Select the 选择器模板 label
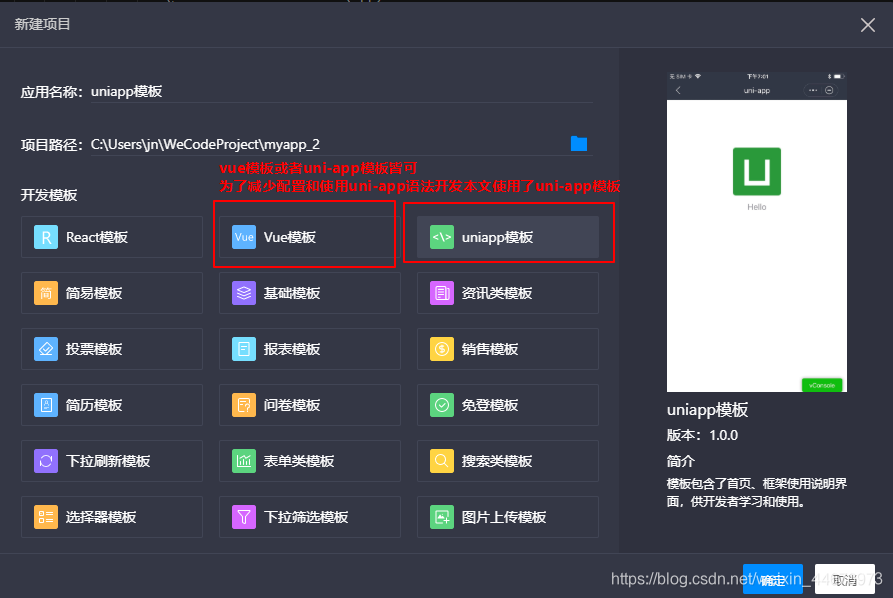This screenshot has height=598, width=893. [101, 517]
